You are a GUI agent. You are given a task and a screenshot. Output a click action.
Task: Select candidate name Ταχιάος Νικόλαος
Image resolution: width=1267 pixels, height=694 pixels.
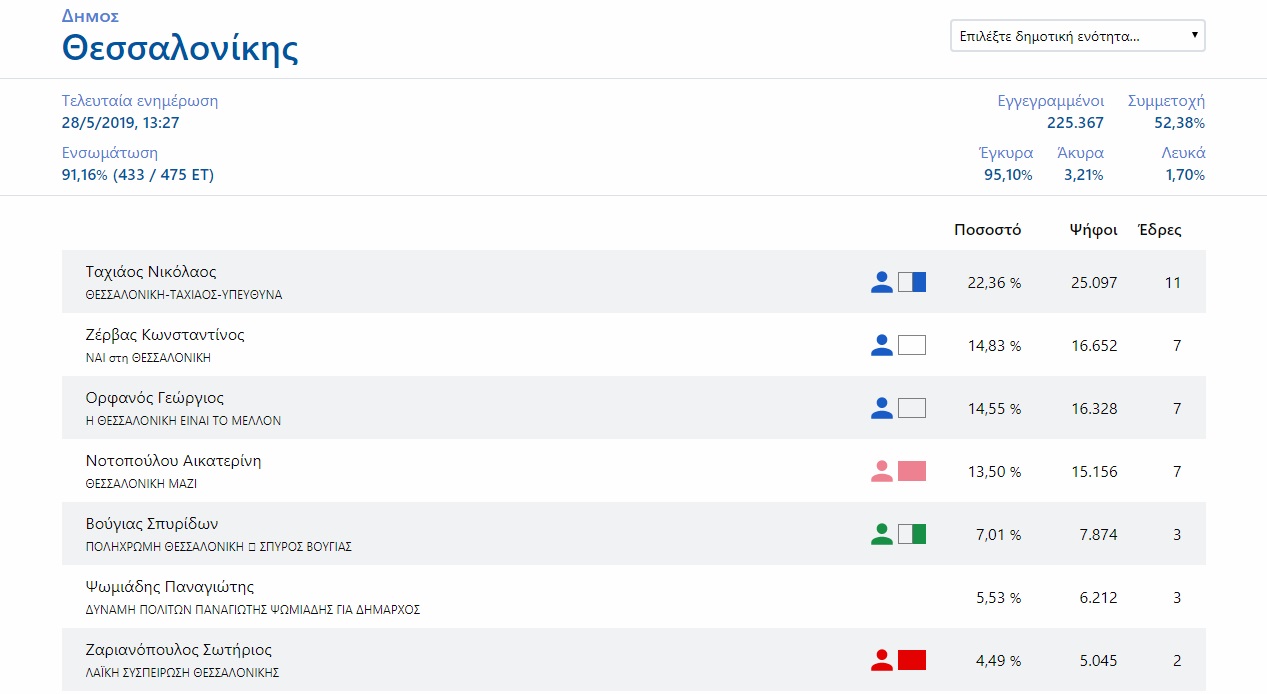[151, 272]
